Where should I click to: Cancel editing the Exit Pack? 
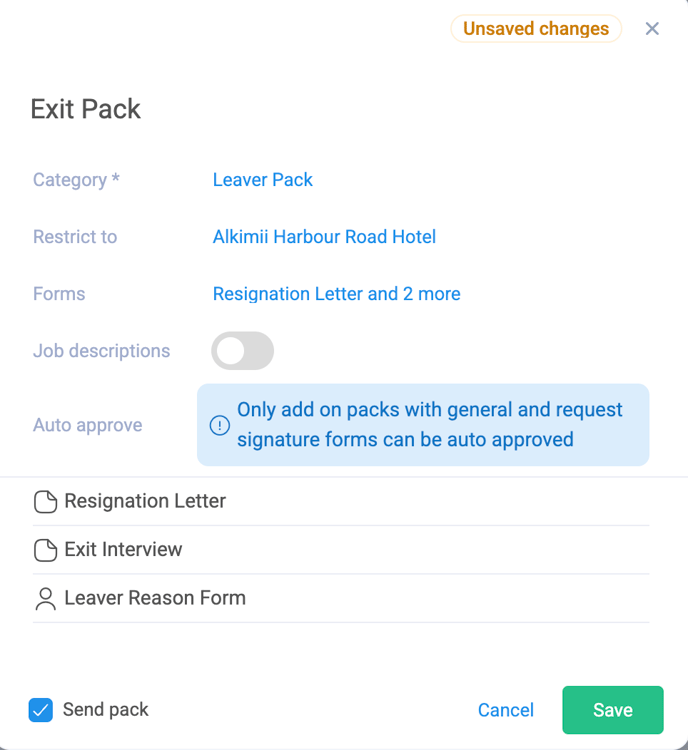pos(506,710)
